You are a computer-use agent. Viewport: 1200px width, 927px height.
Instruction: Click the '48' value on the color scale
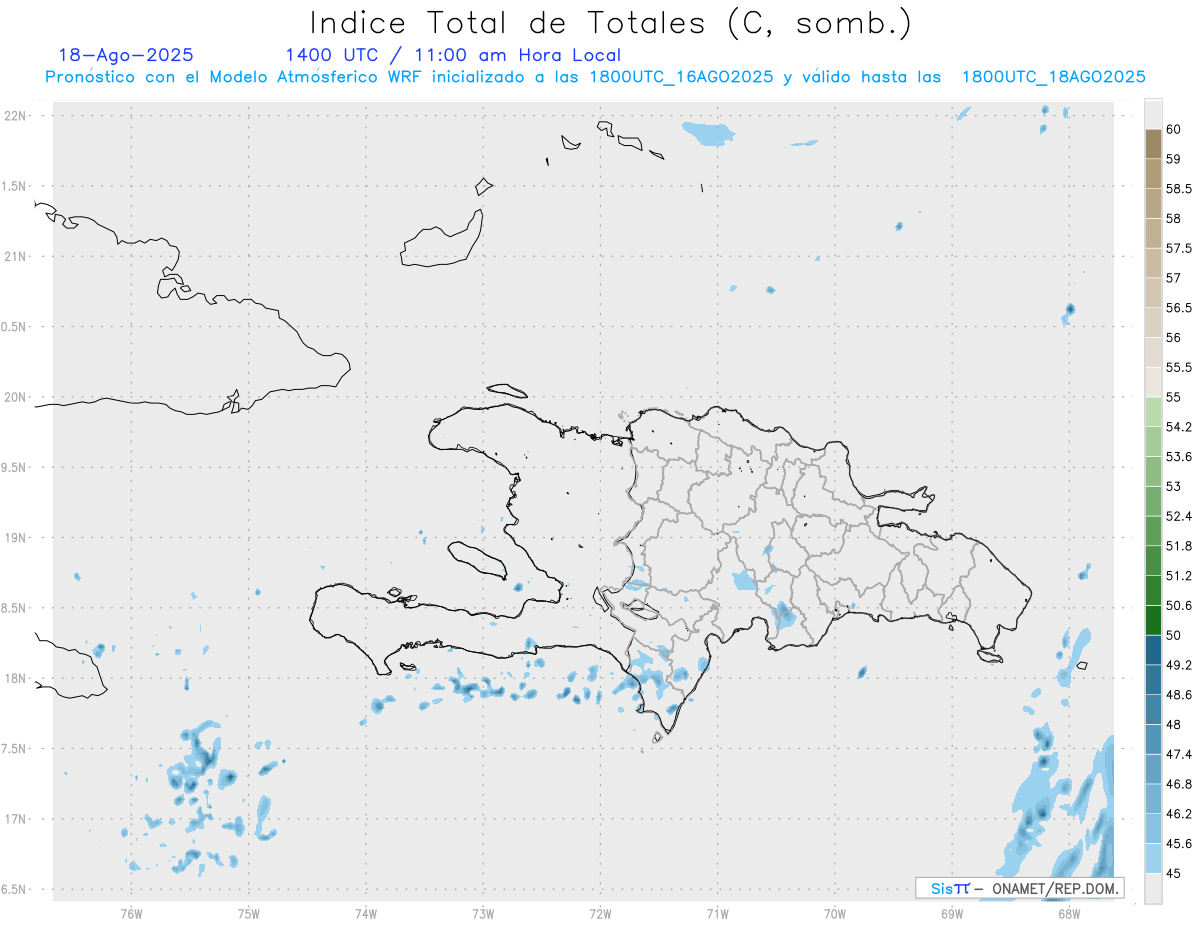click(x=1174, y=724)
